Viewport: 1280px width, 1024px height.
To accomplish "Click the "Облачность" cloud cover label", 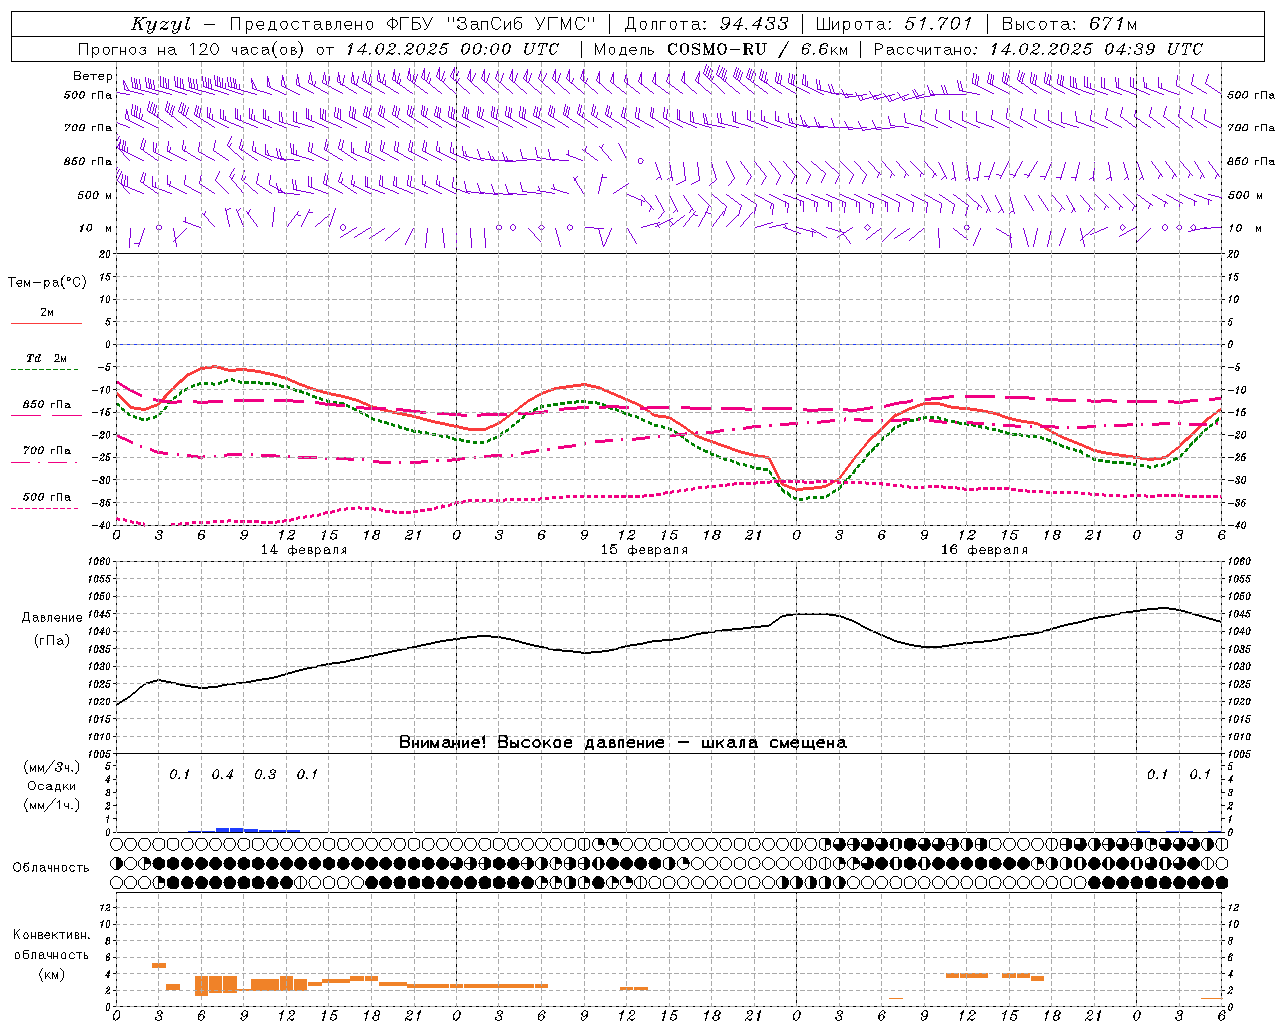I will [x=51, y=867].
